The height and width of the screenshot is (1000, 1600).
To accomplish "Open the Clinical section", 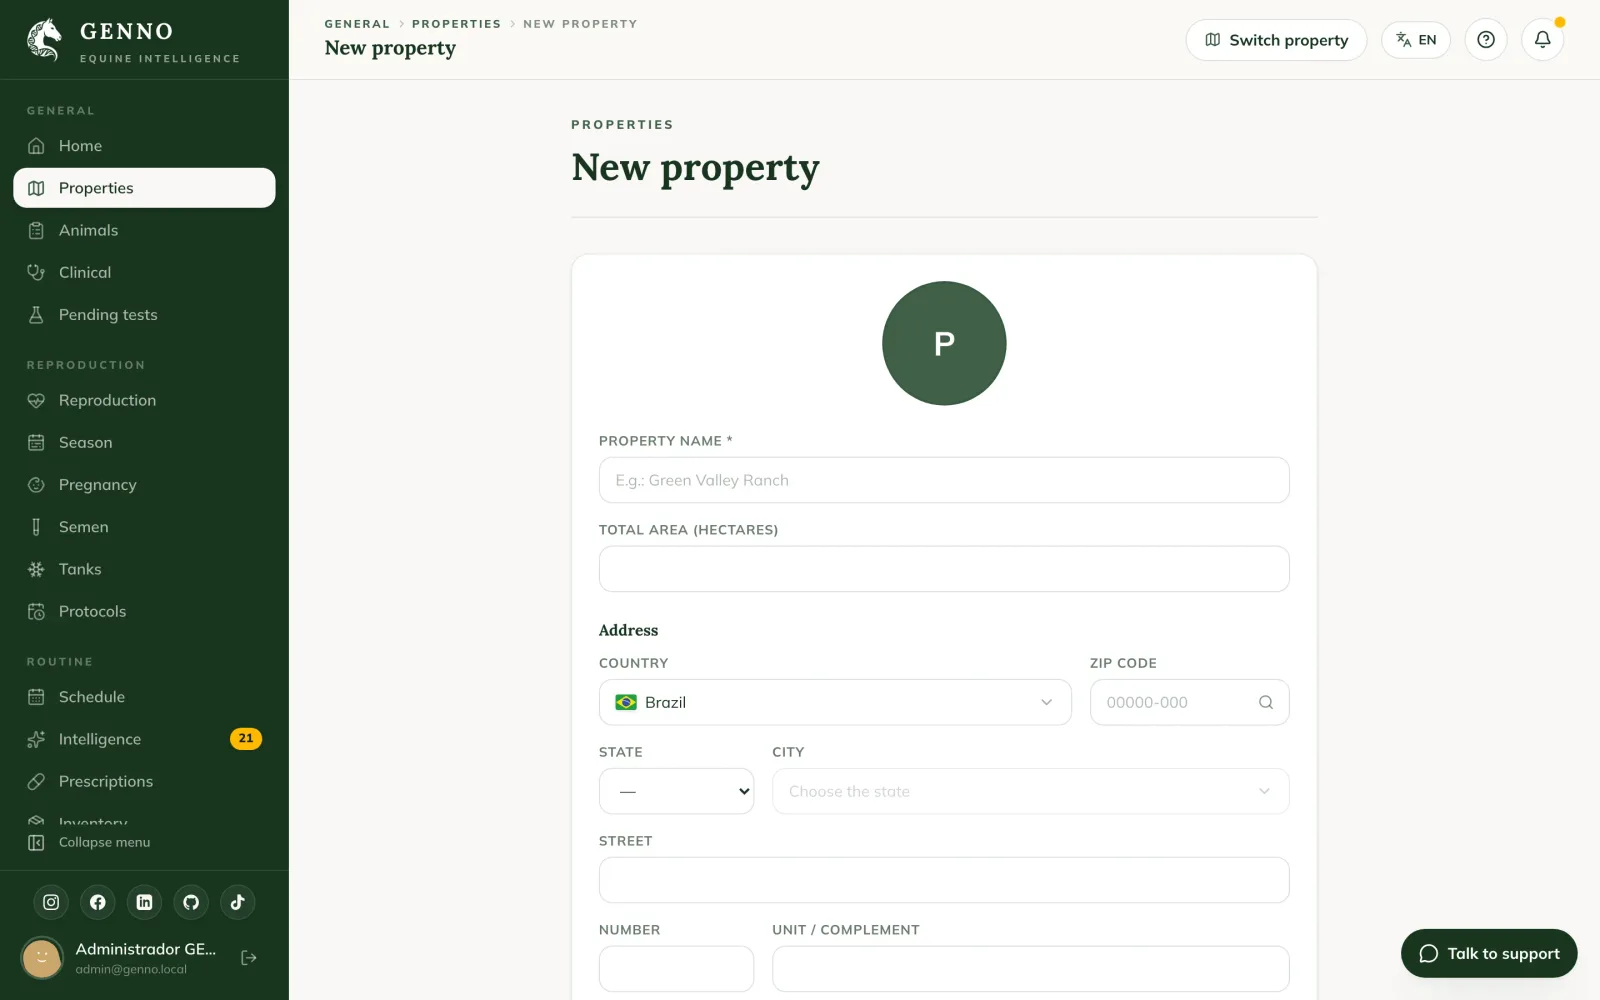I will click(x=144, y=272).
